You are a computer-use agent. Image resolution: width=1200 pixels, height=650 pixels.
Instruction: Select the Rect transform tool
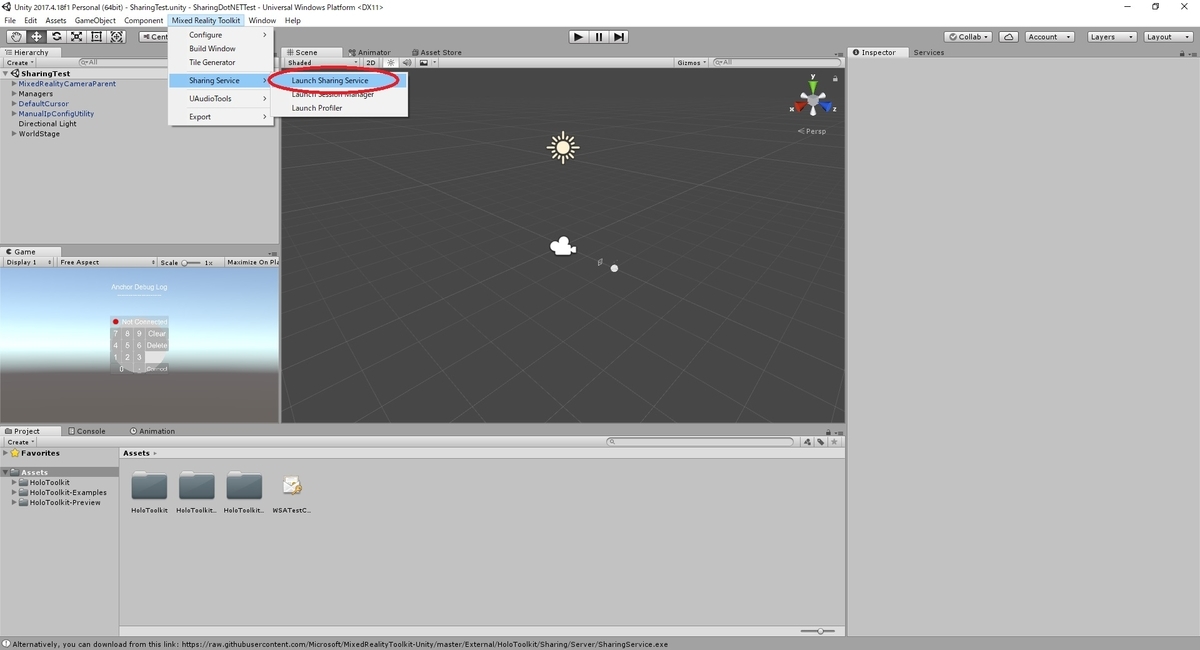pyautogui.click(x=96, y=37)
